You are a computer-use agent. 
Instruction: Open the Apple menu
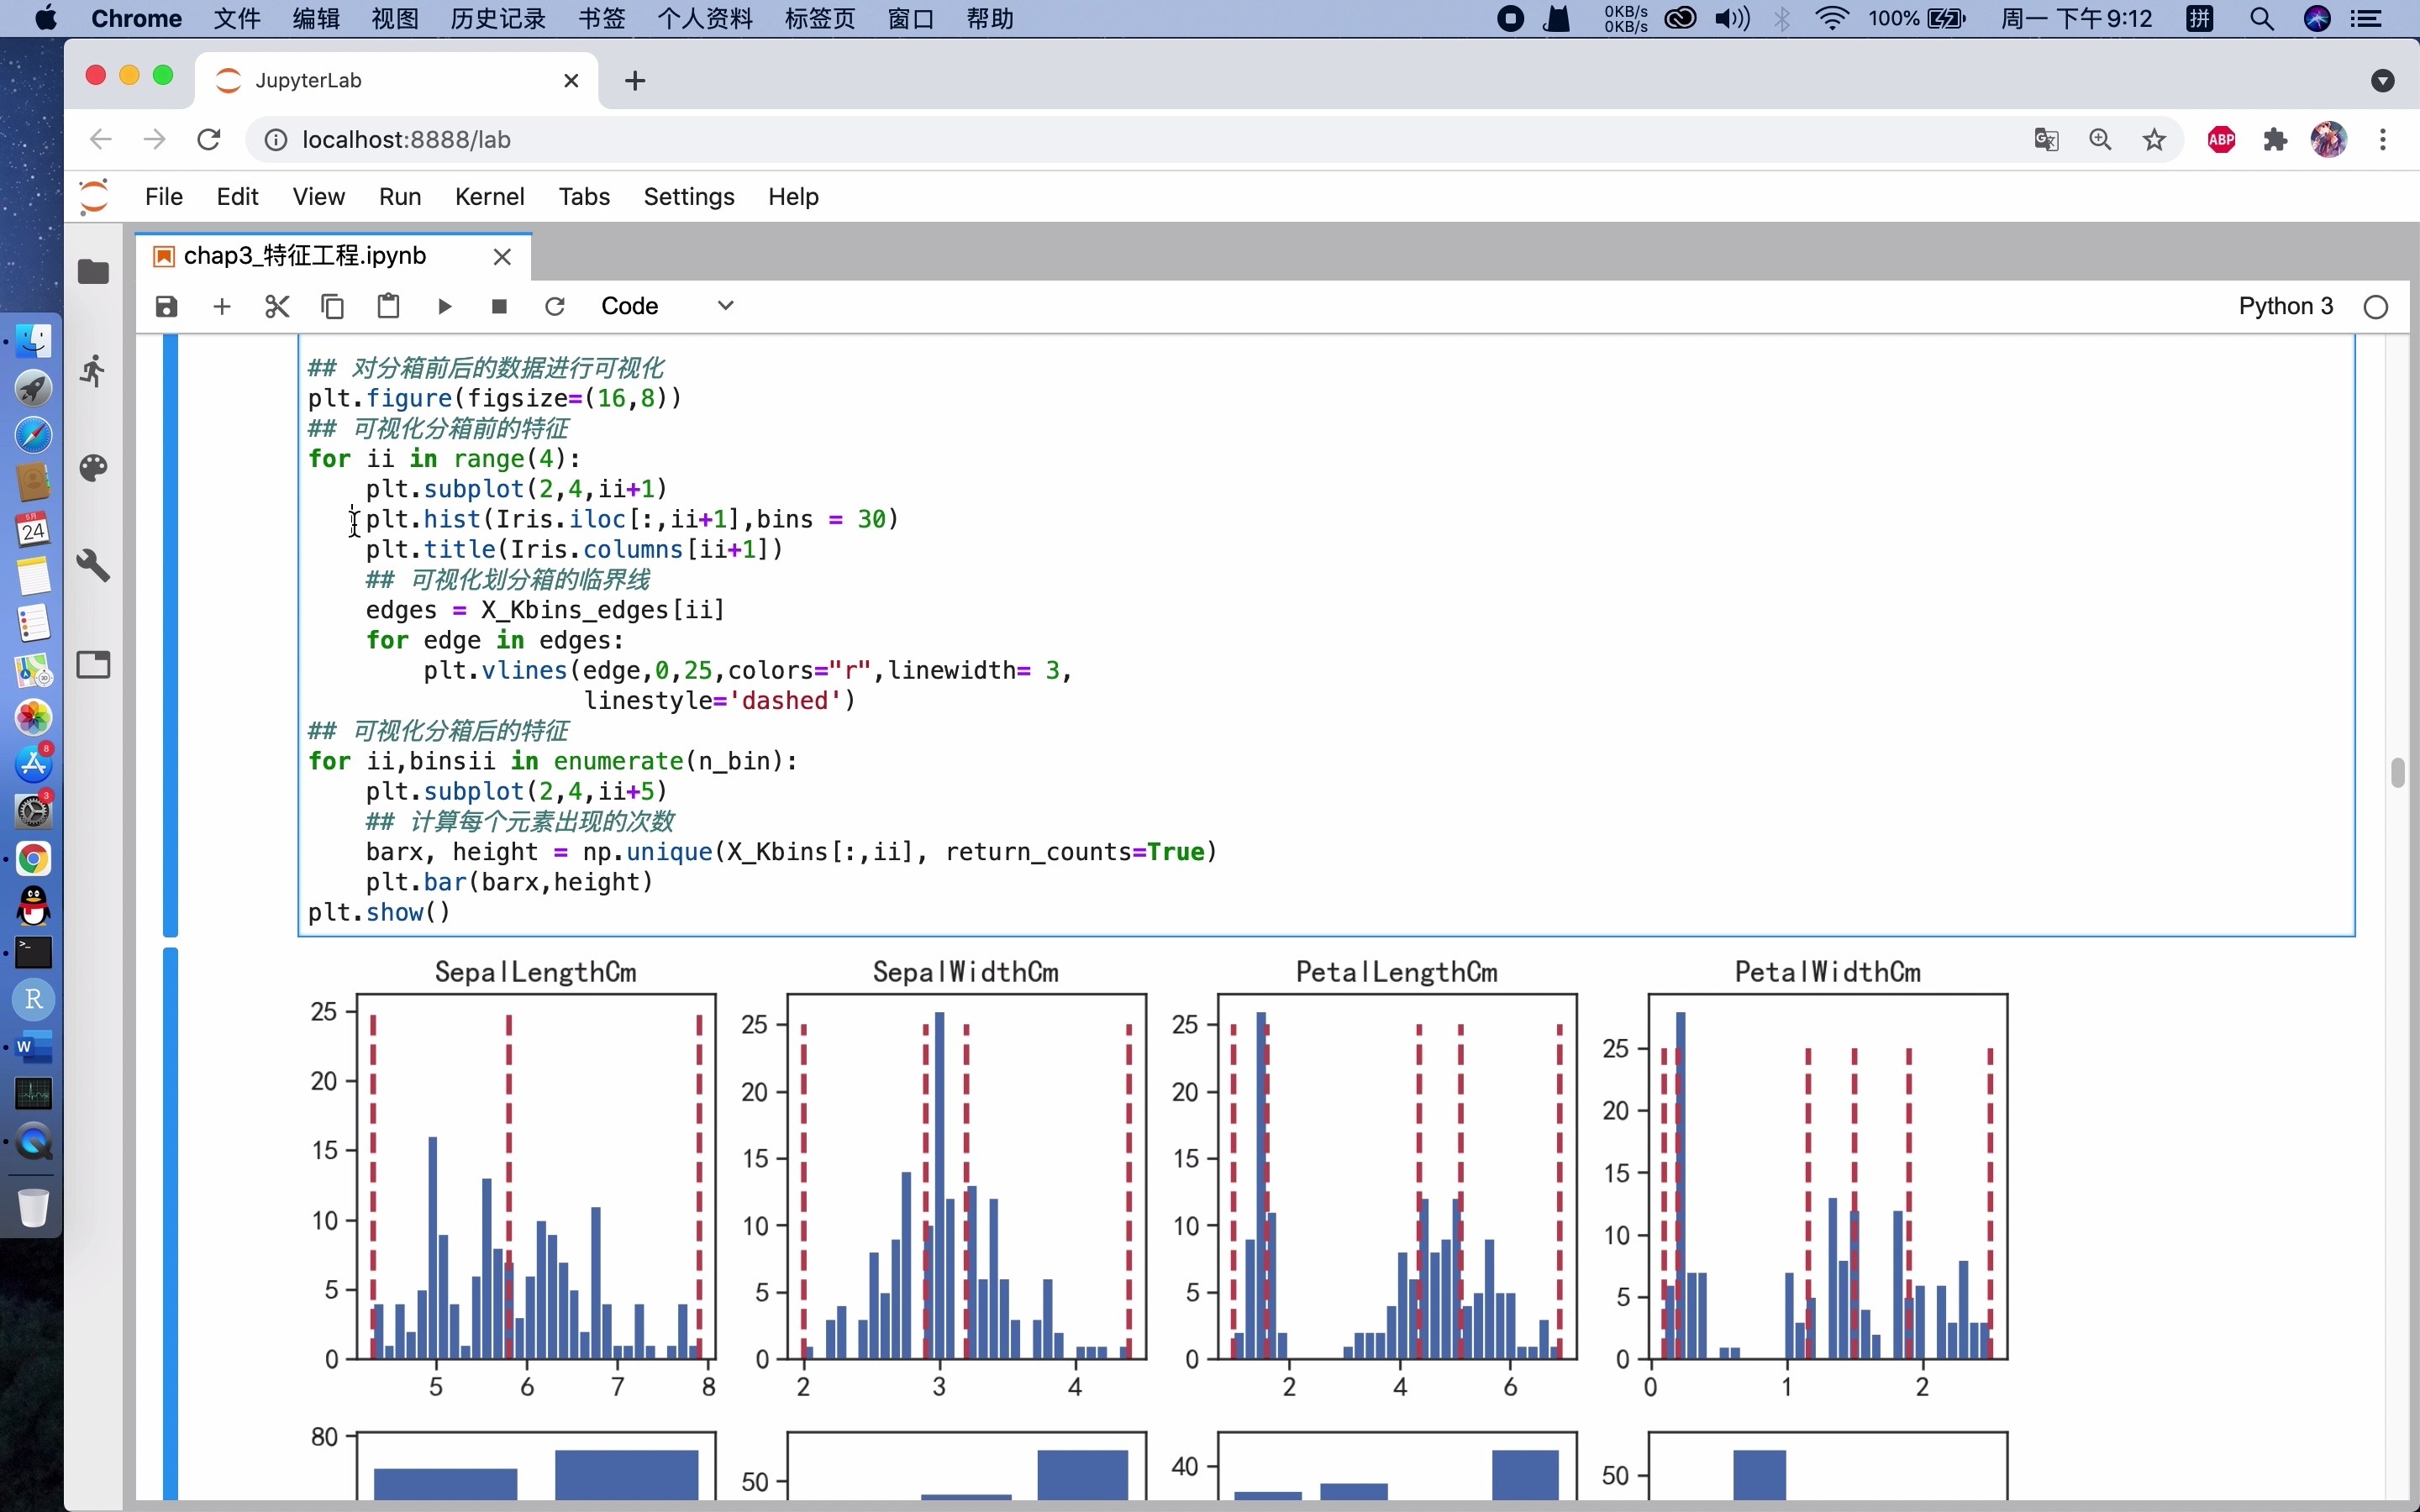(45, 18)
